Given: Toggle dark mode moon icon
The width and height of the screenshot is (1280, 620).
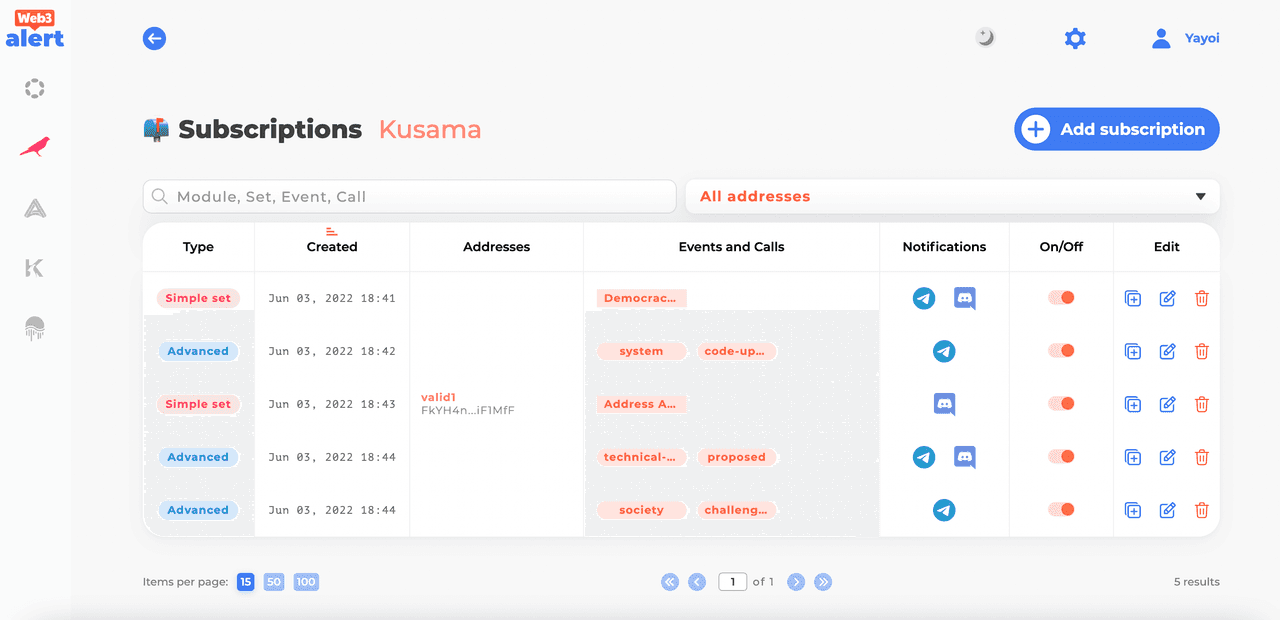Looking at the screenshot, I should click(985, 38).
